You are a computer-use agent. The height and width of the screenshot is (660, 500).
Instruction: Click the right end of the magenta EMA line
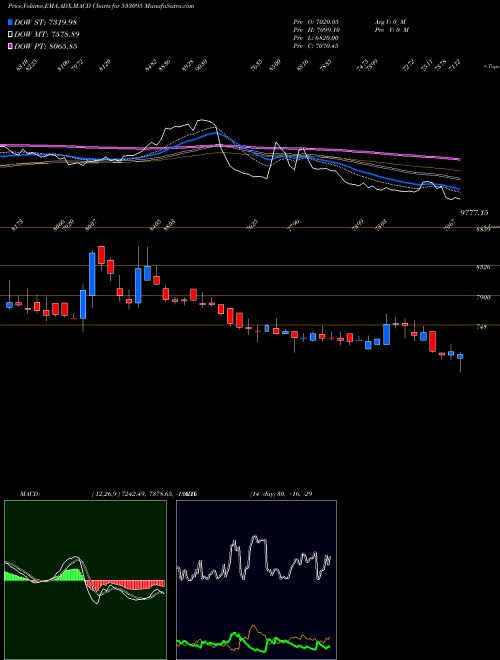click(x=459, y=159)
